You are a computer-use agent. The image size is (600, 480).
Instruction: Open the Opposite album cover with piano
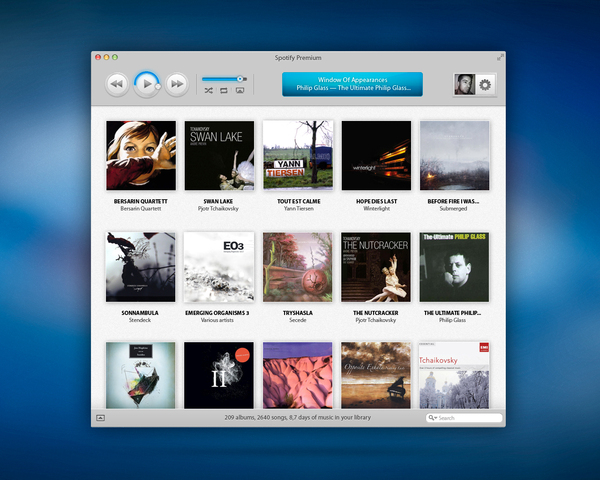click(376, 375)
